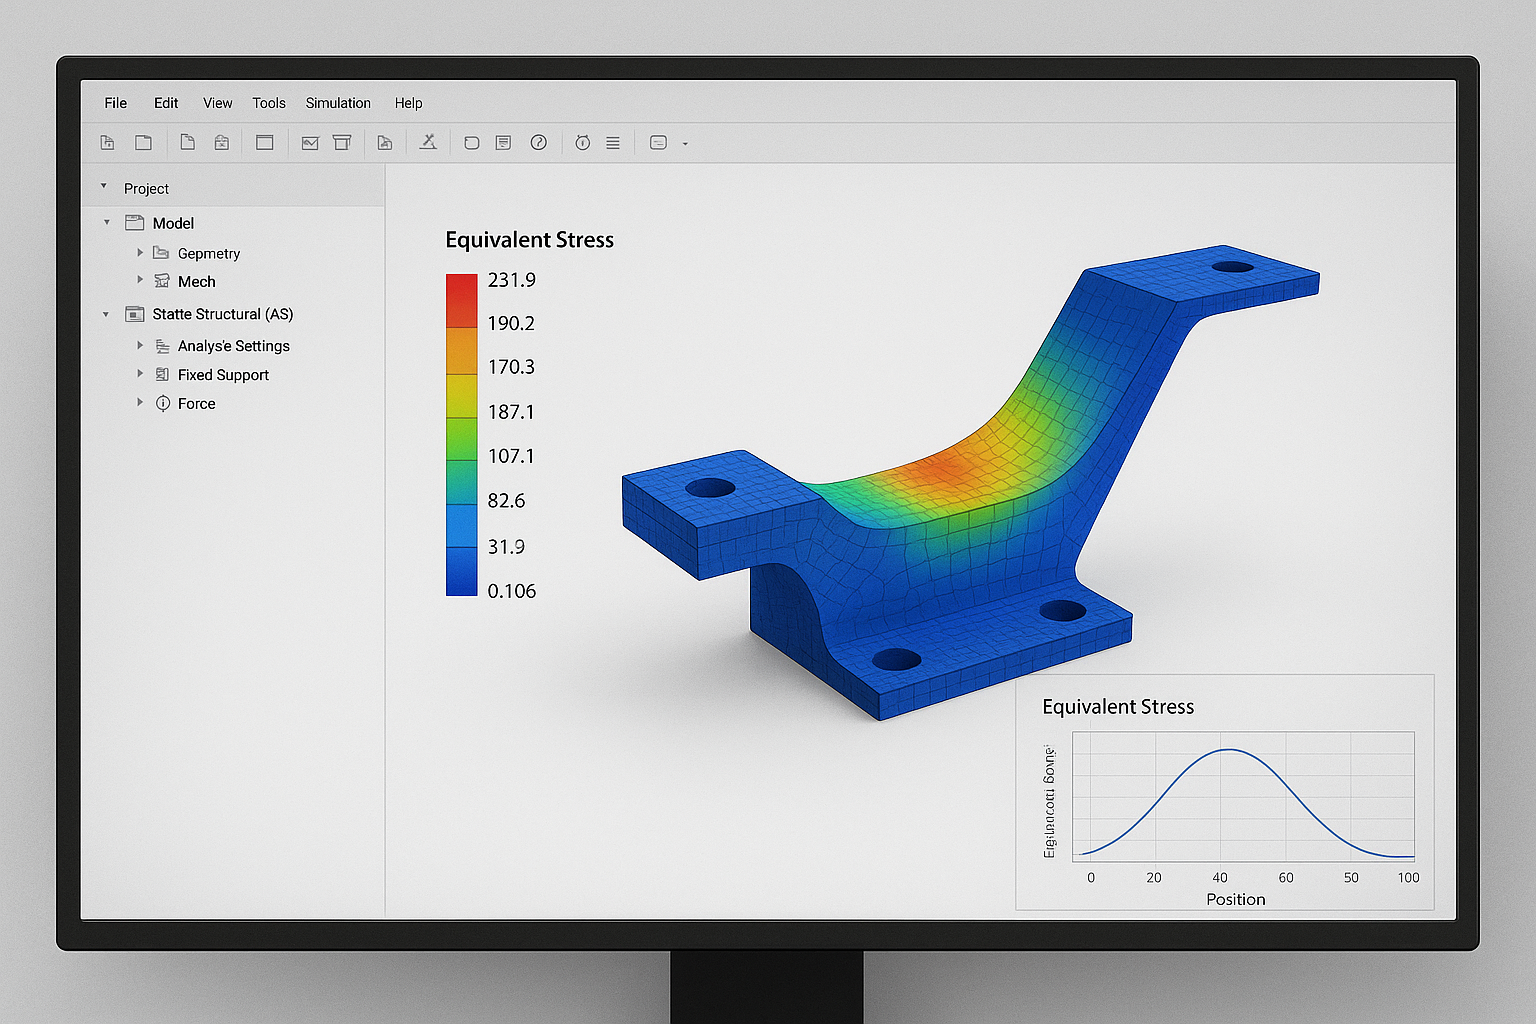
Task: Collapse the Model tree node
Action: pyautogui.click(x=107, y=223)
